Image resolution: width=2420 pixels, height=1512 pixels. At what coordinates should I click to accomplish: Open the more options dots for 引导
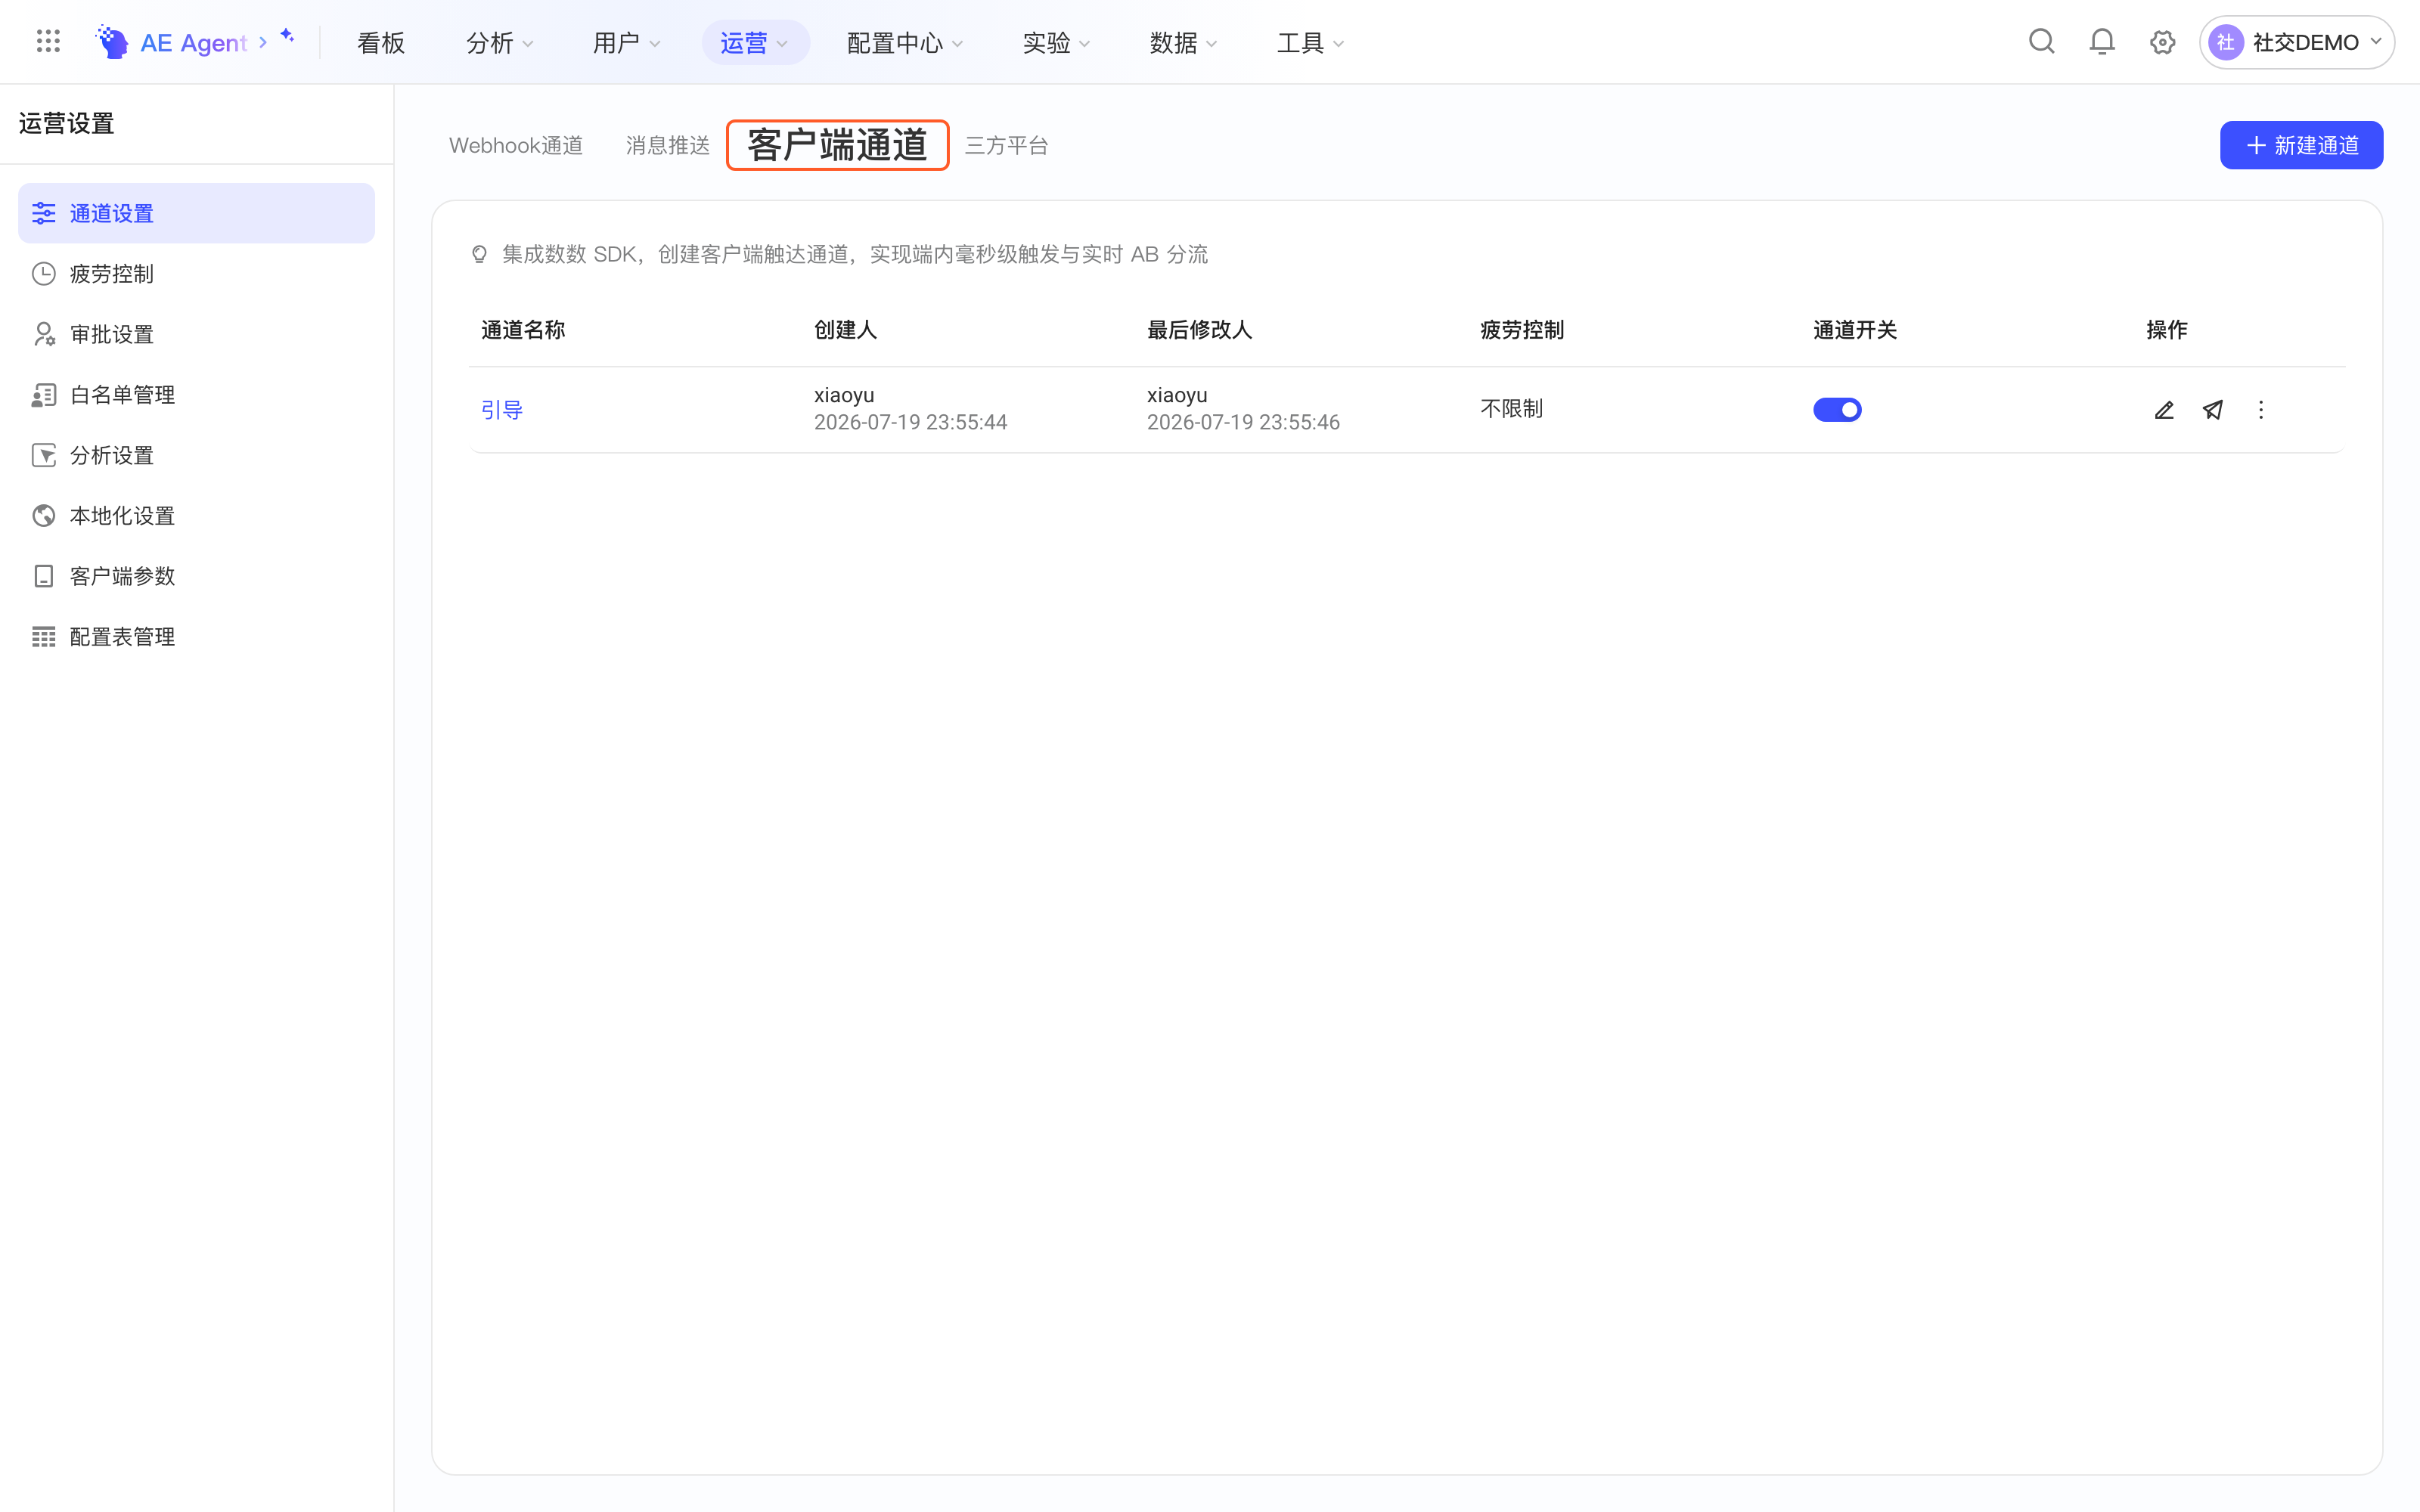(x=2261, y=410)
